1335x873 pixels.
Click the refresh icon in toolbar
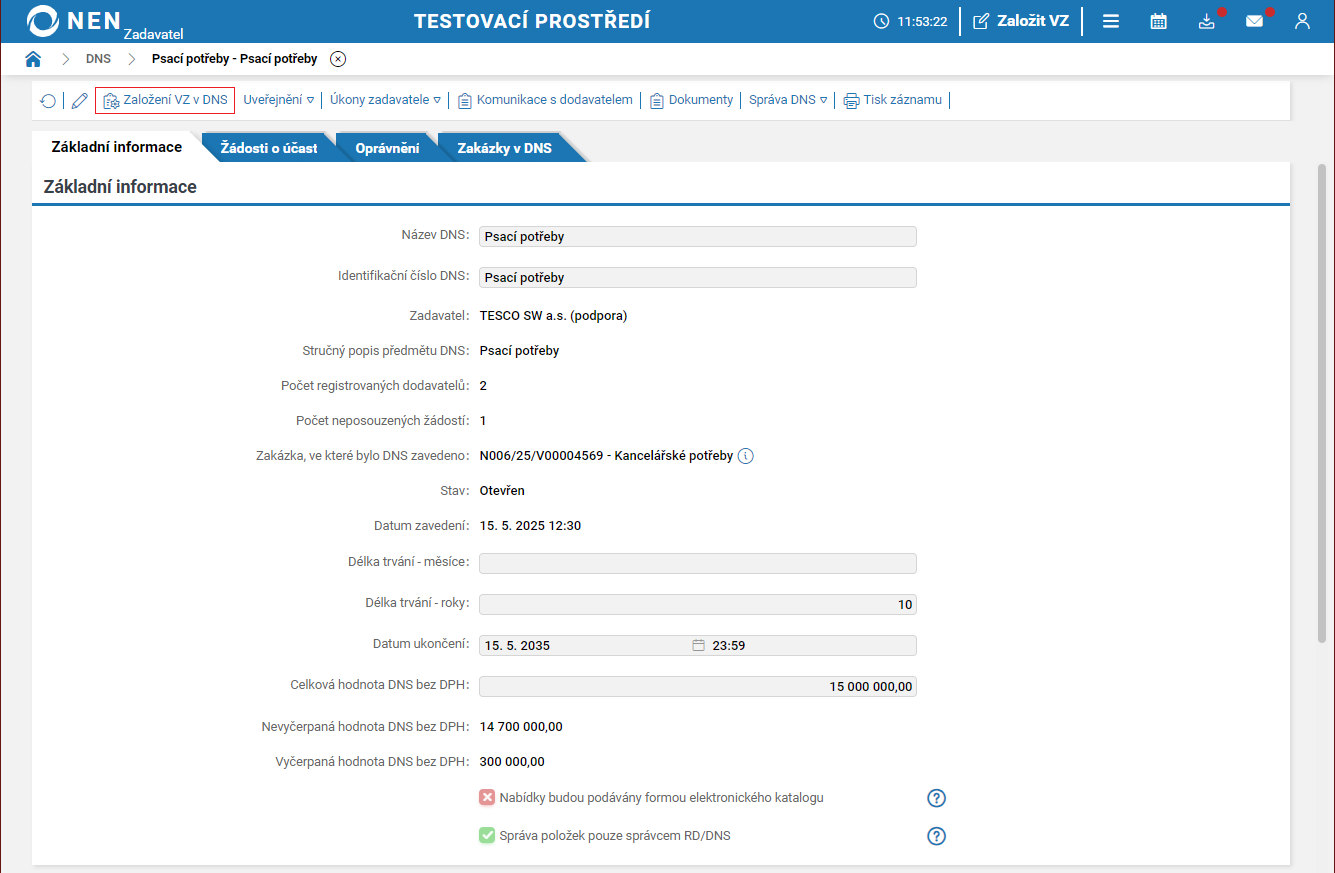point(48,101)
